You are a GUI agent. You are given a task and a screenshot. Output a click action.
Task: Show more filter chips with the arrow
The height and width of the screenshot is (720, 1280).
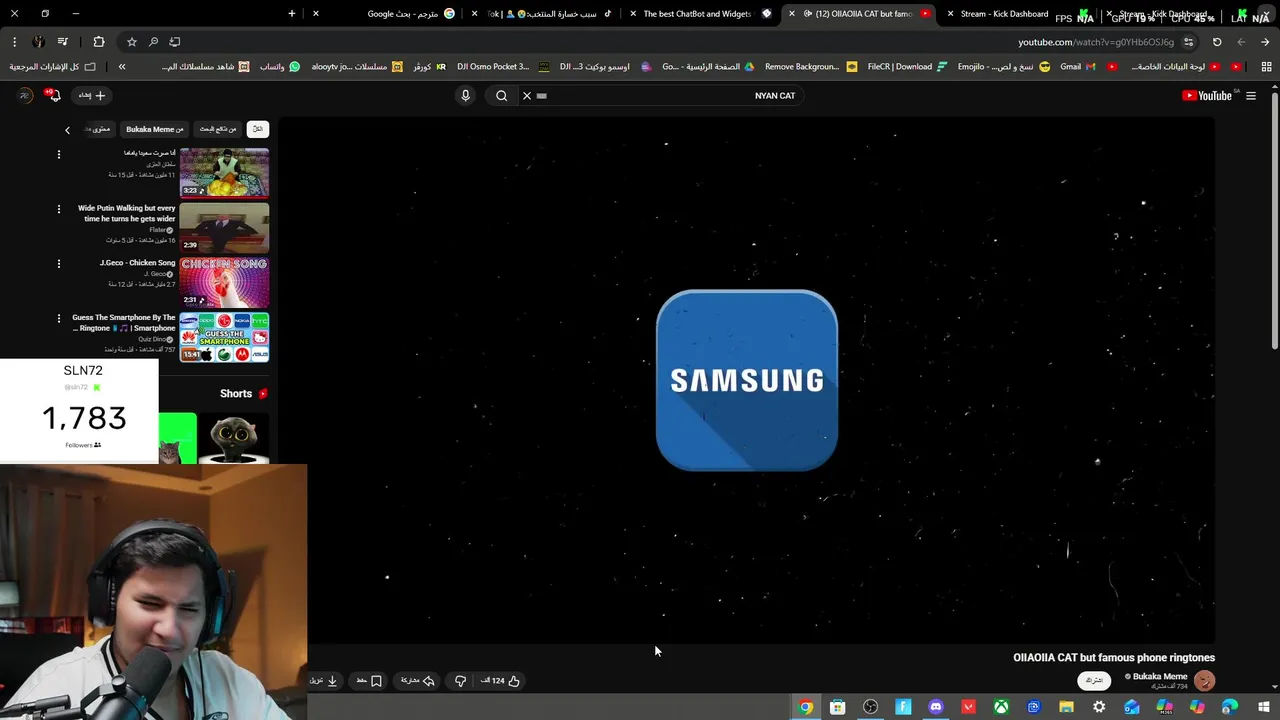pos(67,130)
